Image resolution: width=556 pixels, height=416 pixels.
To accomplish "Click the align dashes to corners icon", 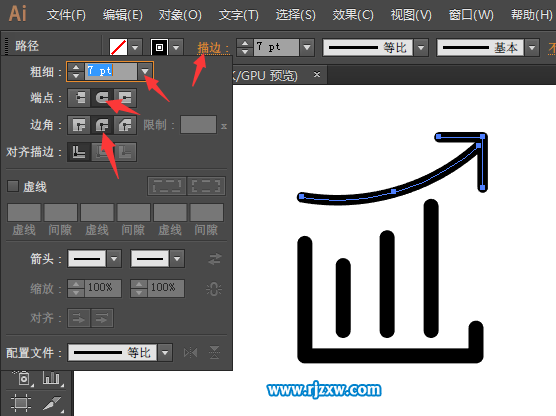I will tap(206, 186).
